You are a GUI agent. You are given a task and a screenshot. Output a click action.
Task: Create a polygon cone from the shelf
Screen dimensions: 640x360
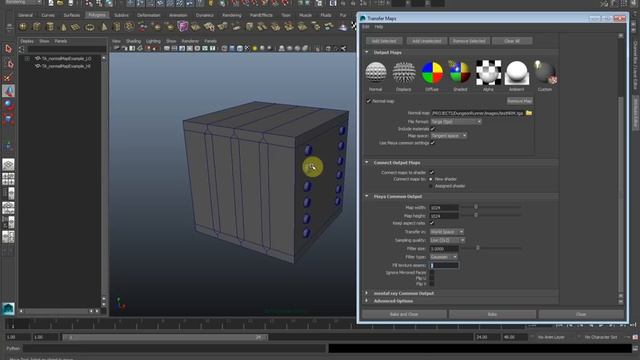click(63, 27)
